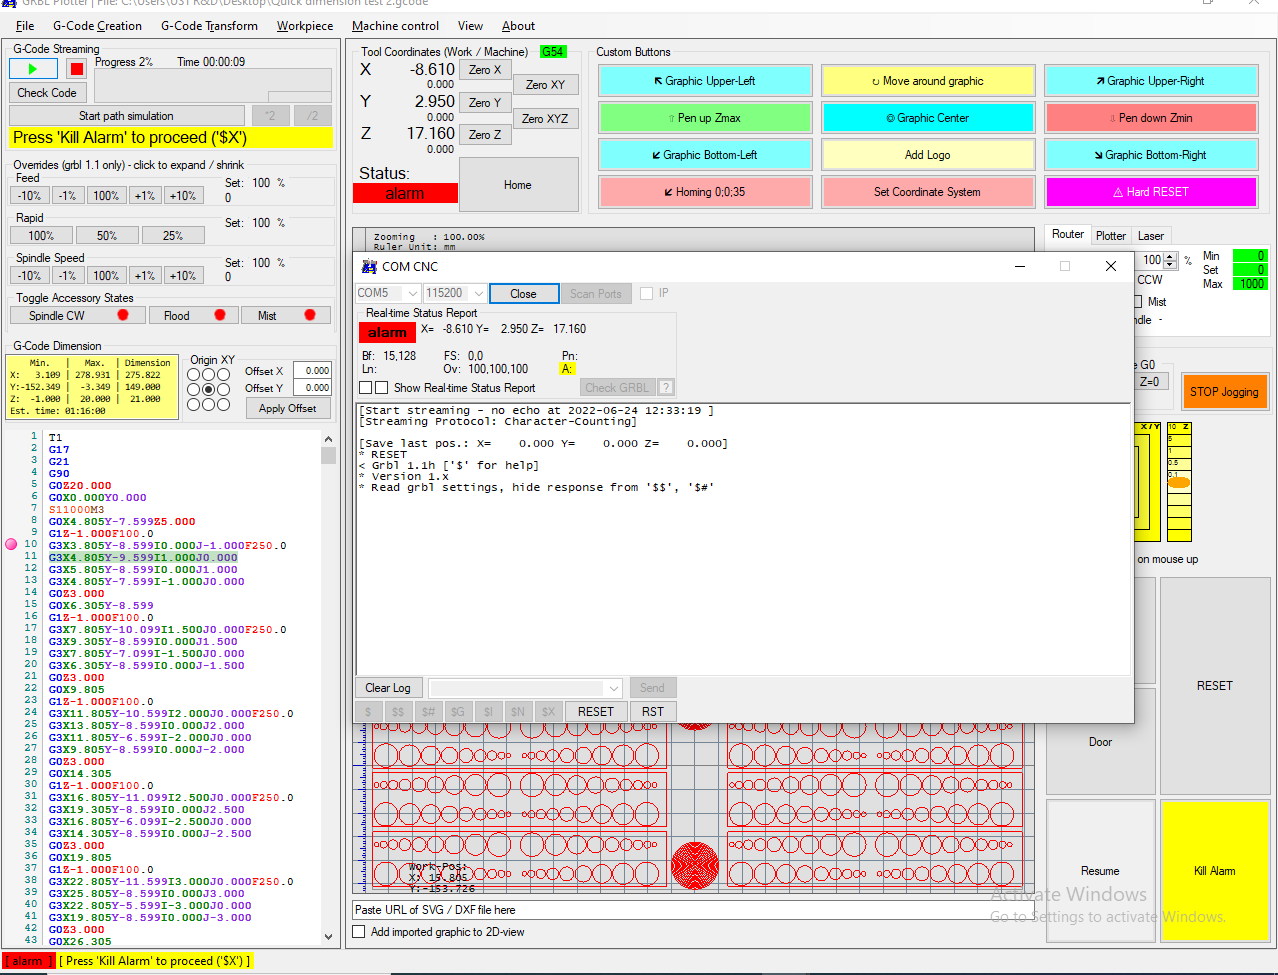Expand the command input dropdown beside Send
Screen dimensions: 1278x975
click(x=613, y=688)
